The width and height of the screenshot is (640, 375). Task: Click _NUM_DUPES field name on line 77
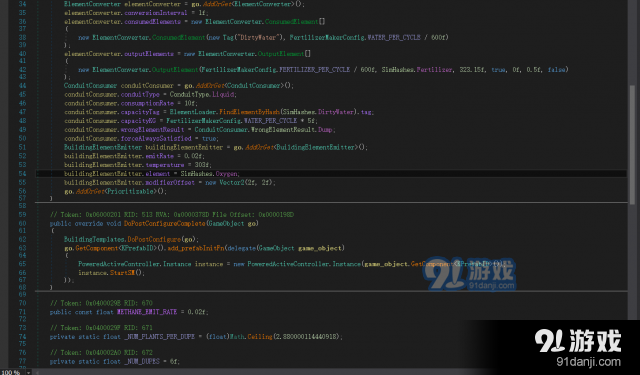(x=142, y=362)
